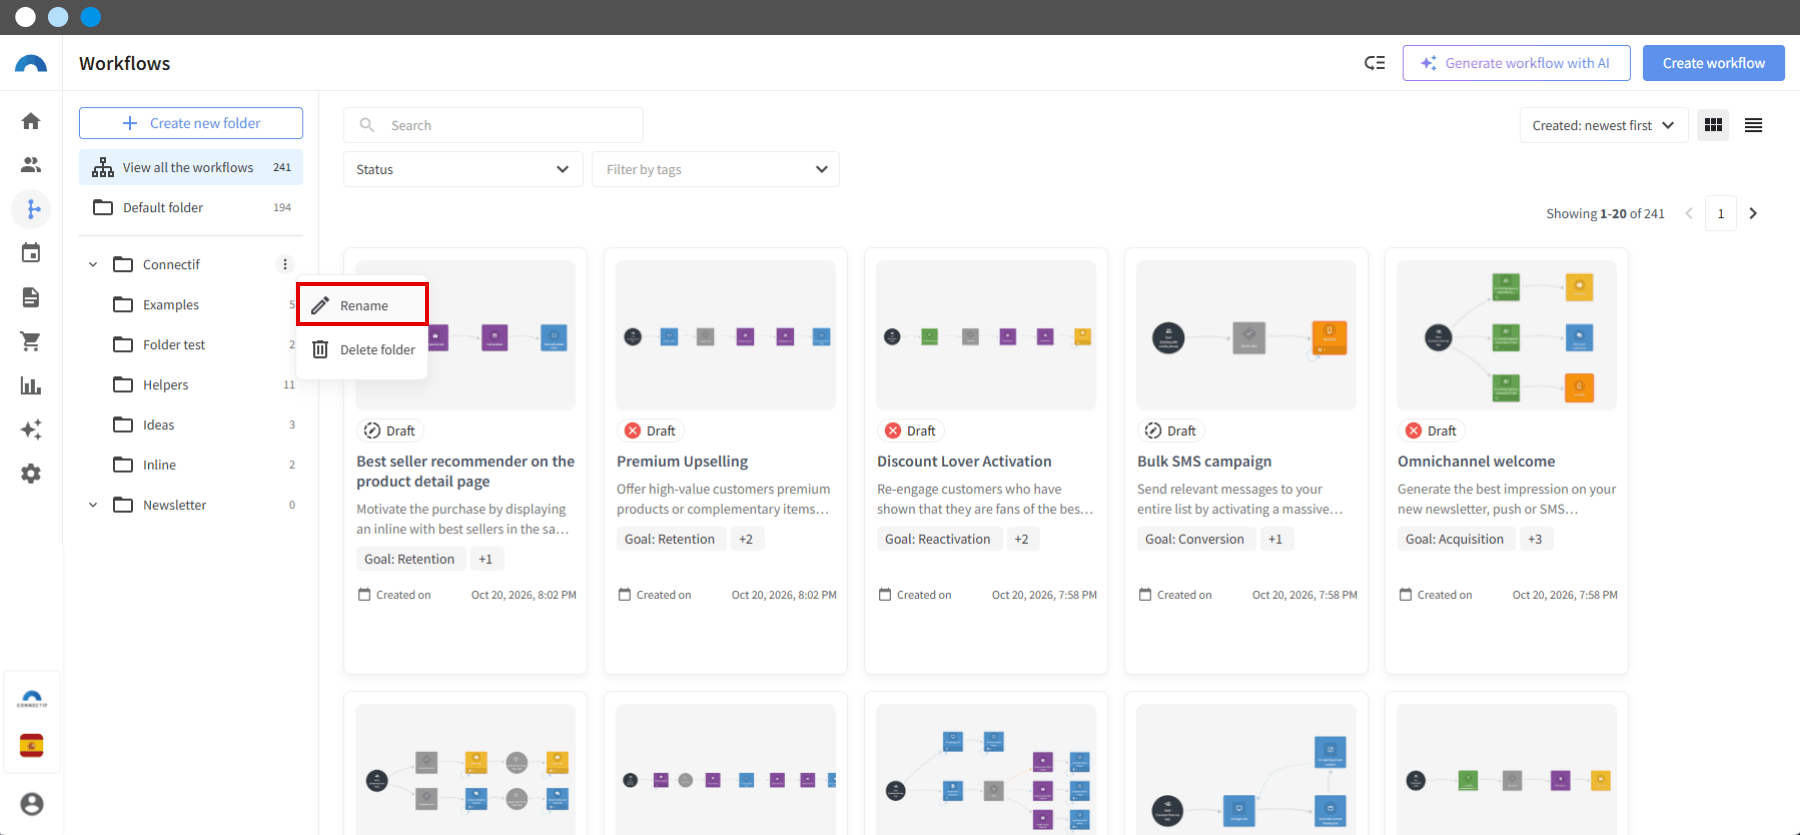Screen dimensions: 1800x835
Task: Click the Connectif logo at top left
Action: click(x=31, y=63)
